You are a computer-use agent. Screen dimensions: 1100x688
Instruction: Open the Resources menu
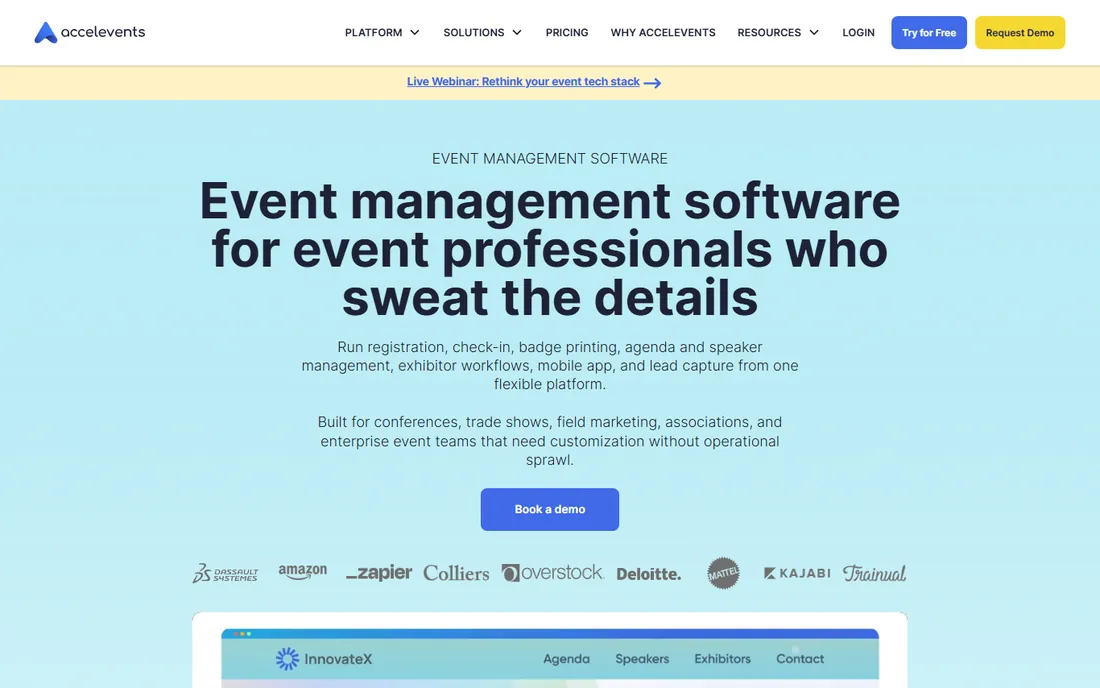click(769, 32)
